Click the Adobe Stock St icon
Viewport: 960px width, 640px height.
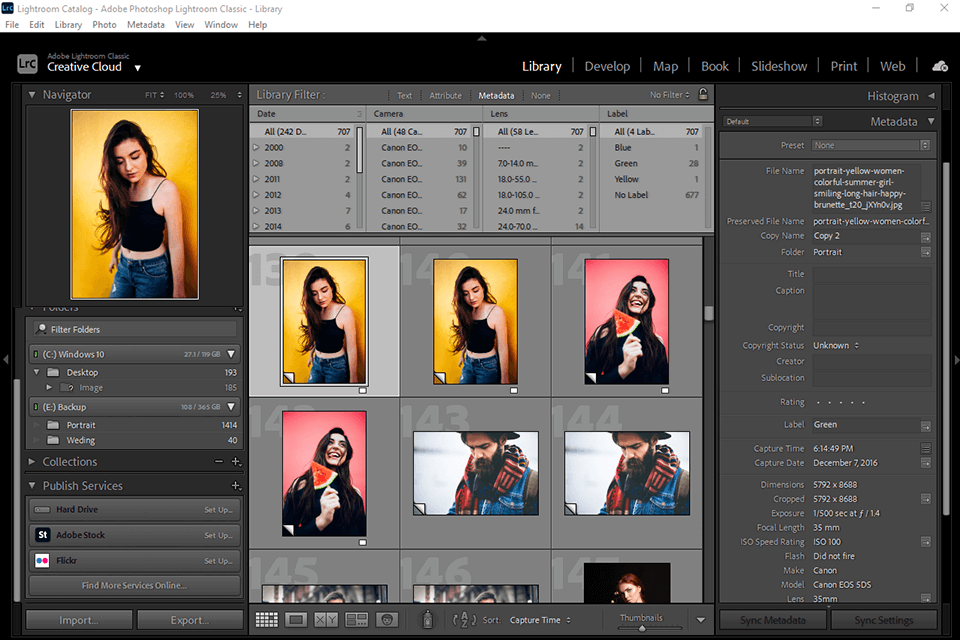tap(42, 535)
